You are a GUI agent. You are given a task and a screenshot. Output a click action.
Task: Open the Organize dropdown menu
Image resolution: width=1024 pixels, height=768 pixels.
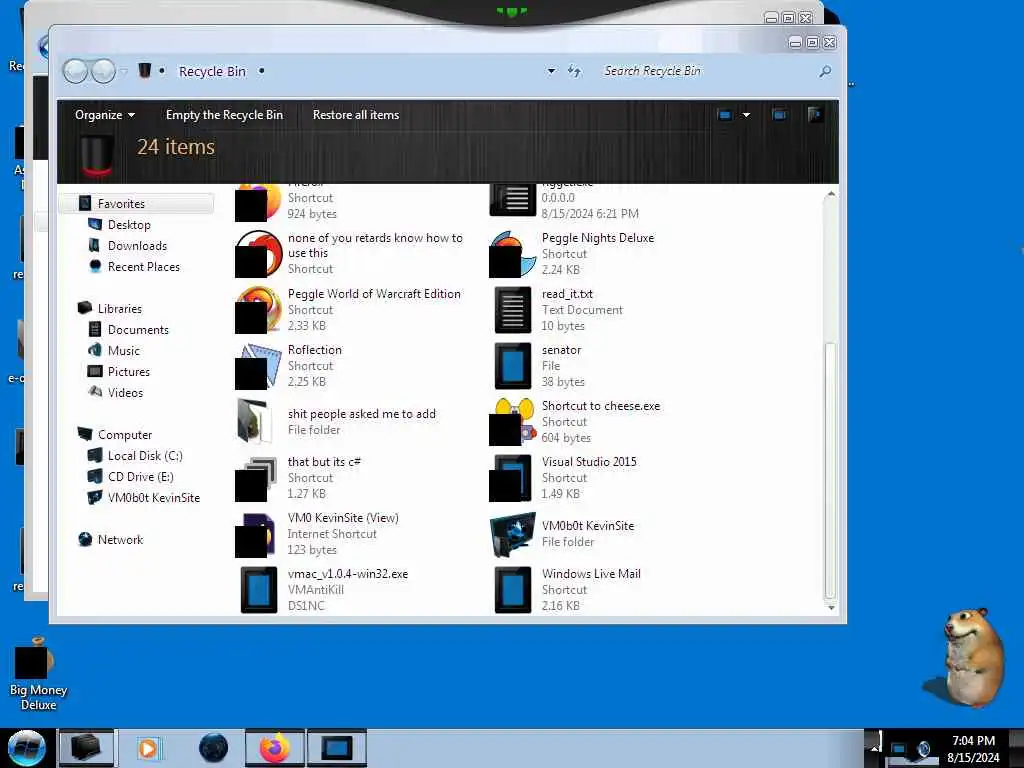coord(104,115)
